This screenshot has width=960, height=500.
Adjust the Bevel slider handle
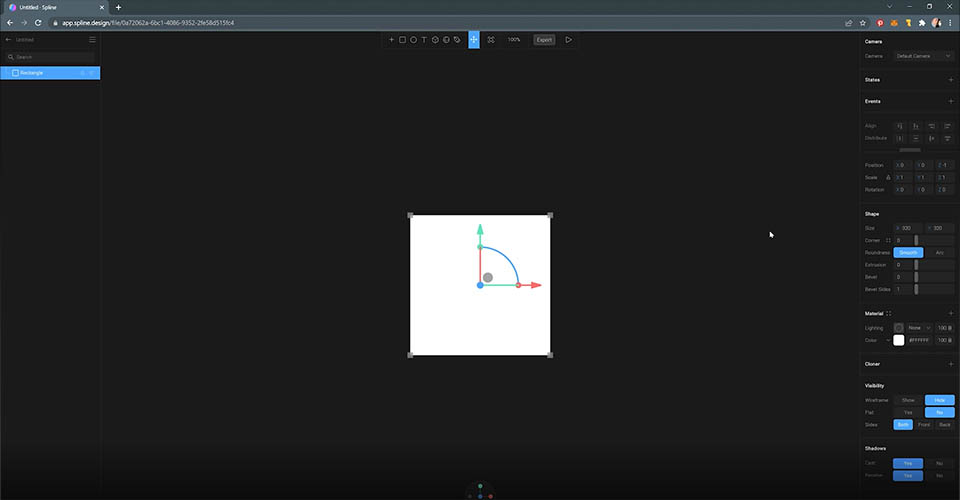(x=916, y=277)
